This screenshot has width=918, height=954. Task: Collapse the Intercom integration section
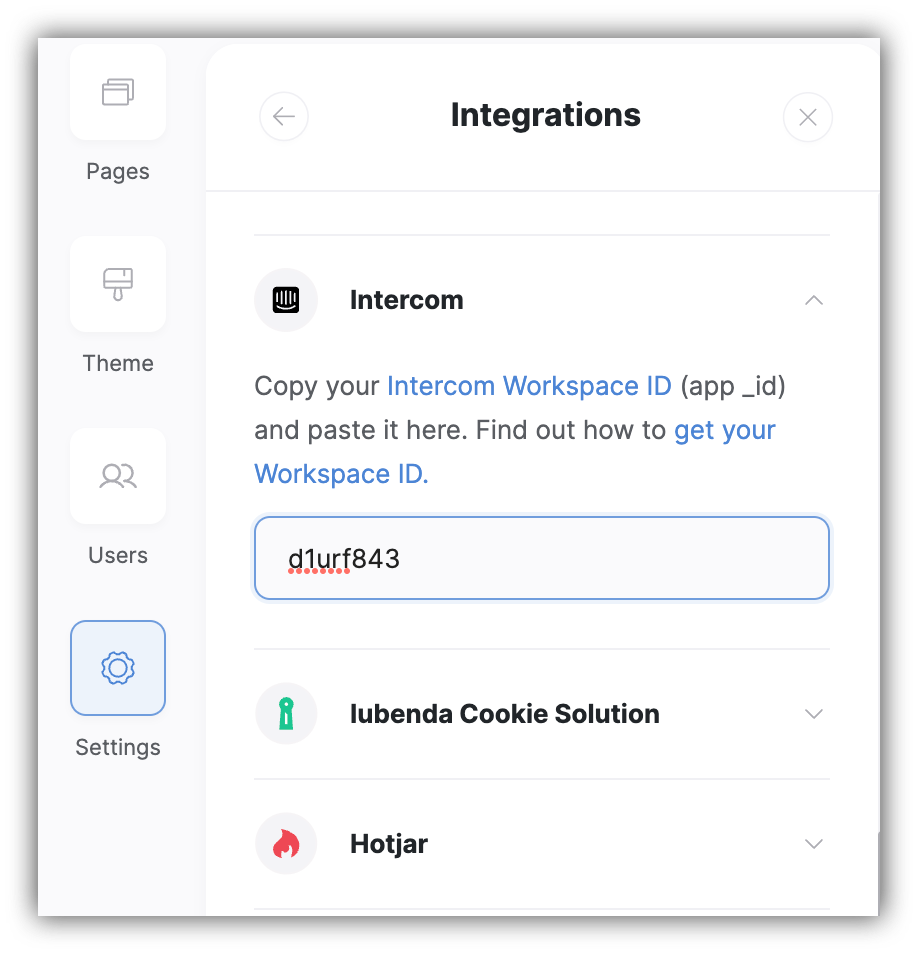click(813, 299)
